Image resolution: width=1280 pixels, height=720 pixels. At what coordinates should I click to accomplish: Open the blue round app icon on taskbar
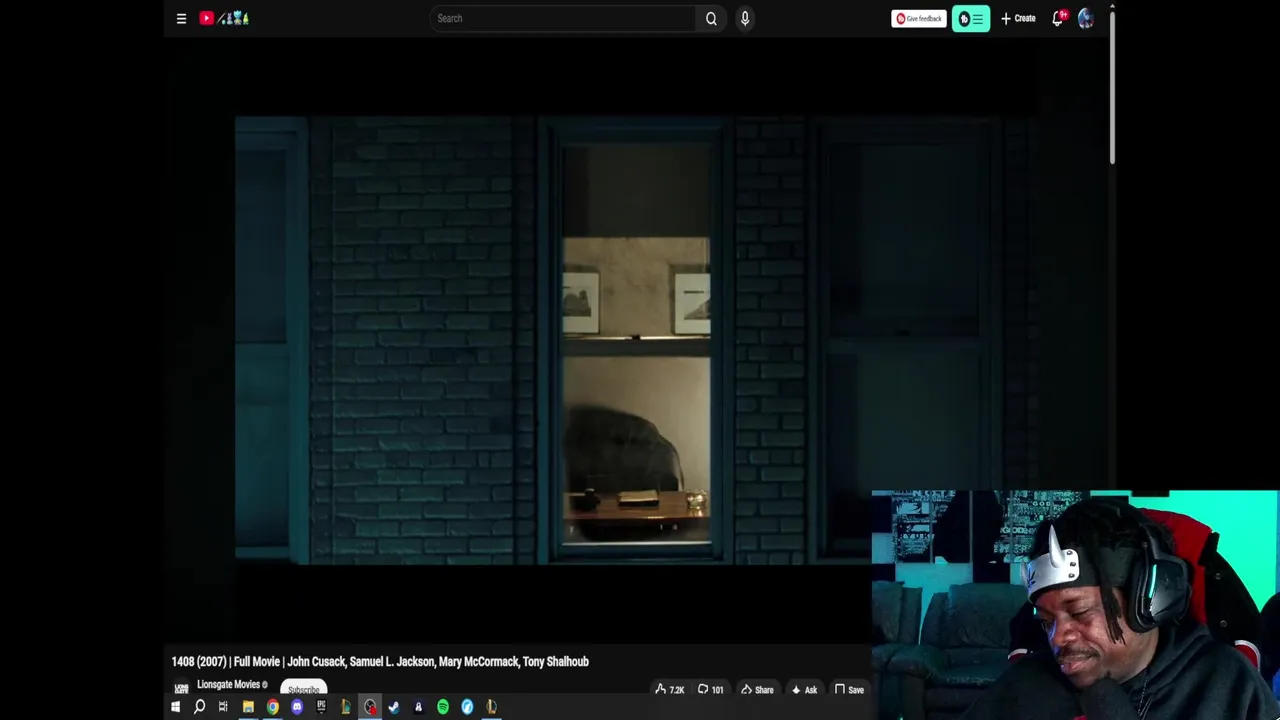click(467, 707)
